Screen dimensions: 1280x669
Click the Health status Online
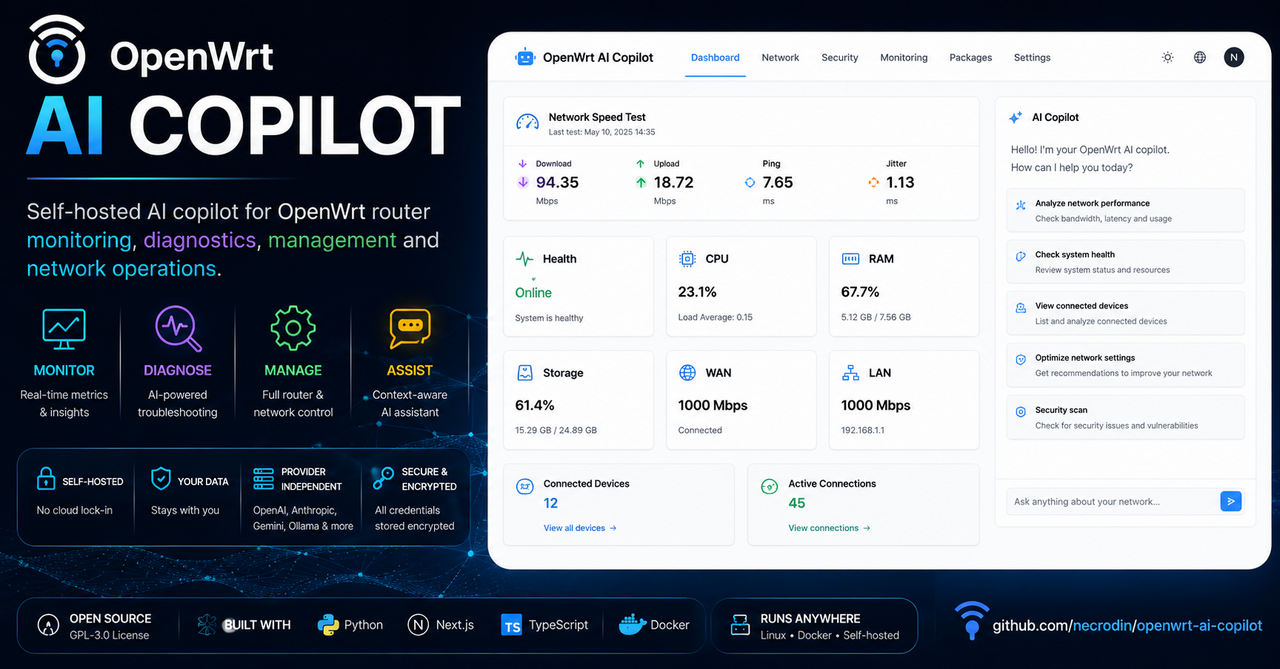click(533, 293)
